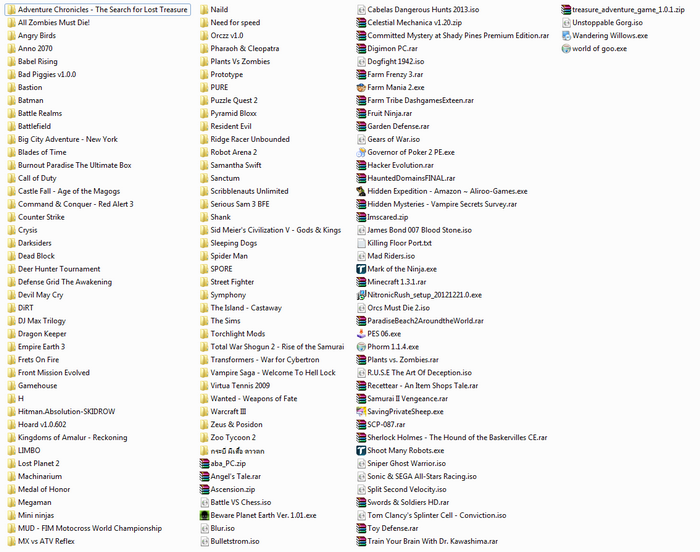
Task: Click the Digimon PC.rar archive icon
Action: pos(361,49)
